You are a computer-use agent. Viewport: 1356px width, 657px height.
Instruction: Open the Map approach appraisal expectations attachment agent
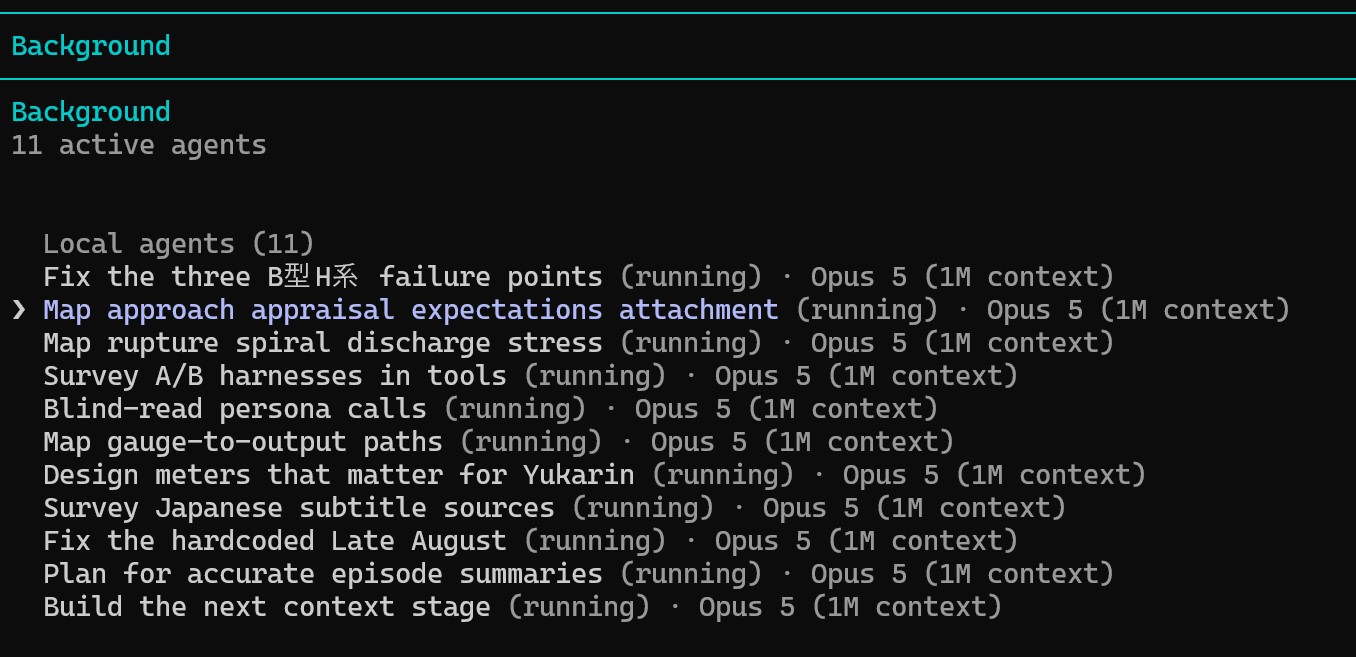(x=666, y=310)
